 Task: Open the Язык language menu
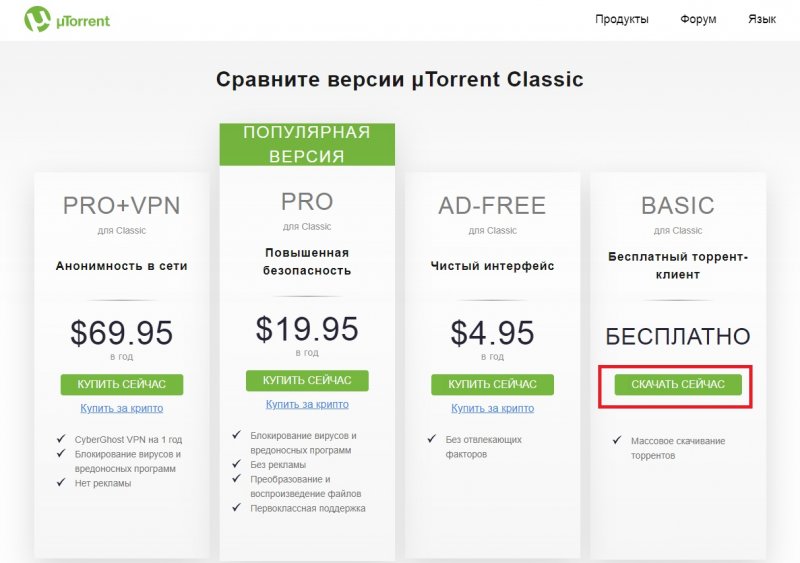click(761, 19)
